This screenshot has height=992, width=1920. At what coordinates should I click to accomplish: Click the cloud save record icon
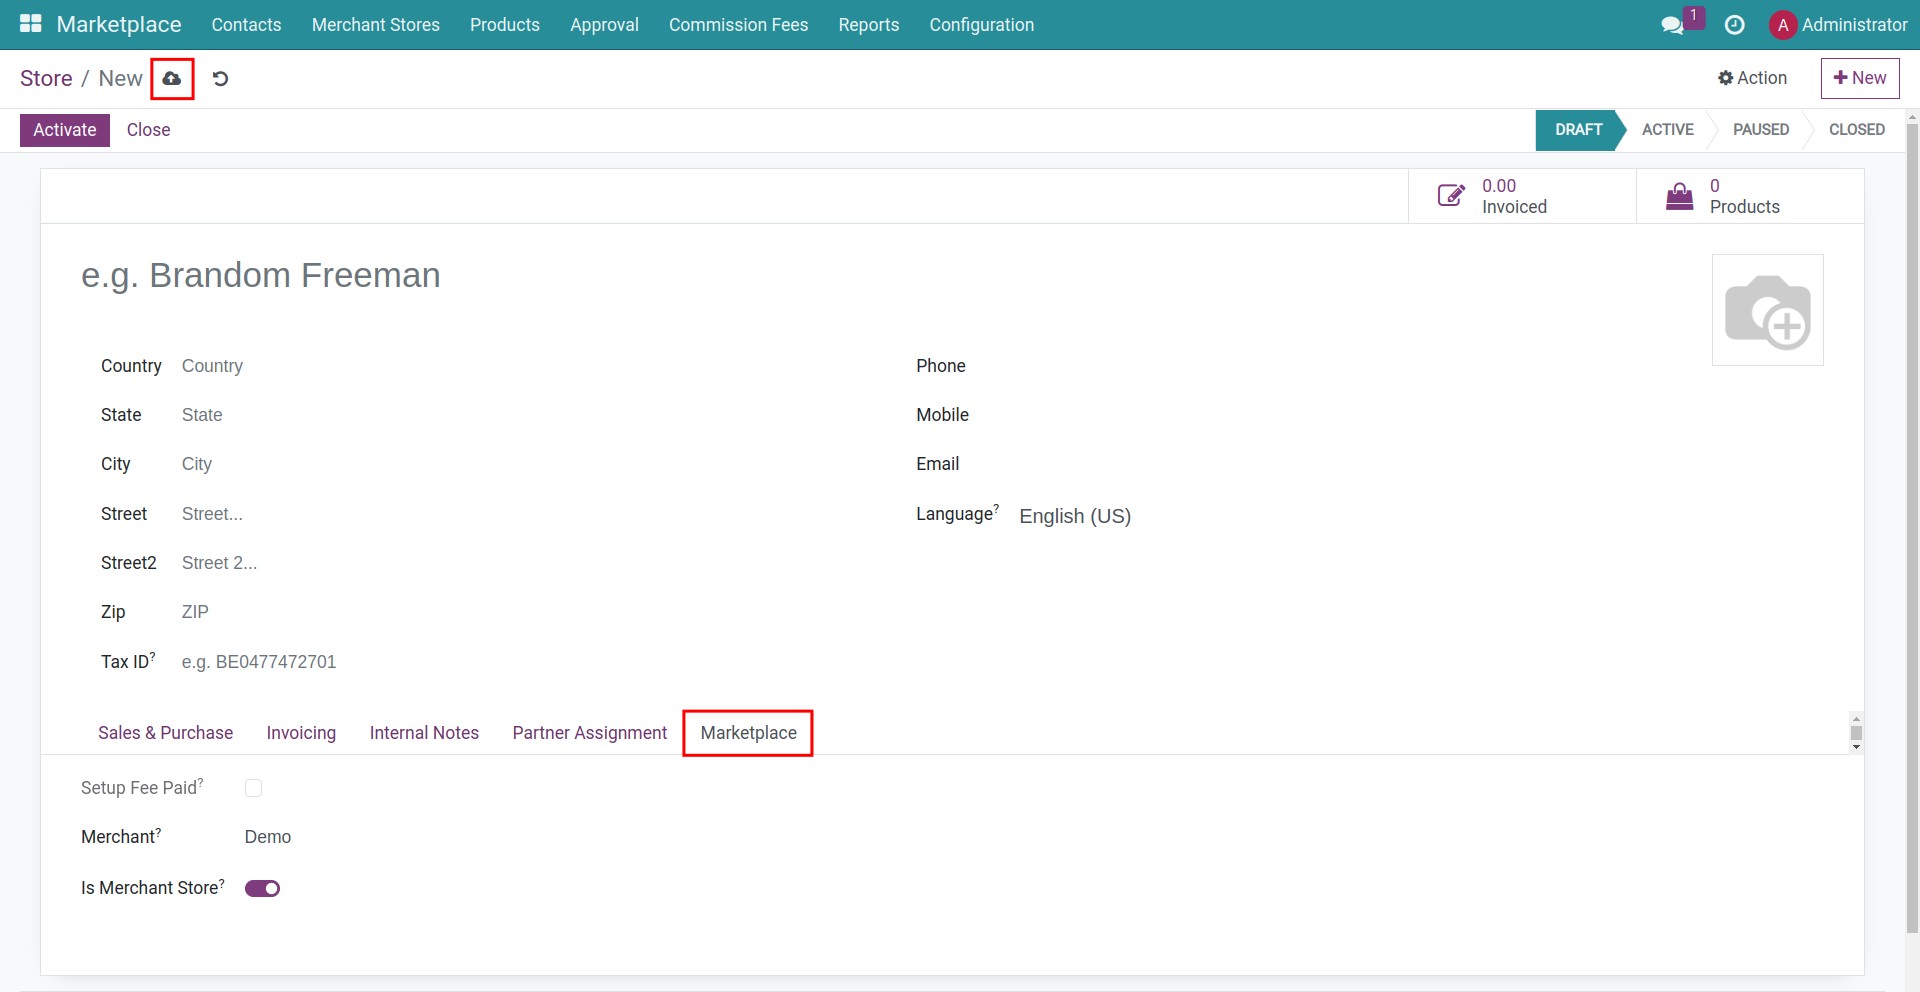pyautogui.click(x=172, y=78)
